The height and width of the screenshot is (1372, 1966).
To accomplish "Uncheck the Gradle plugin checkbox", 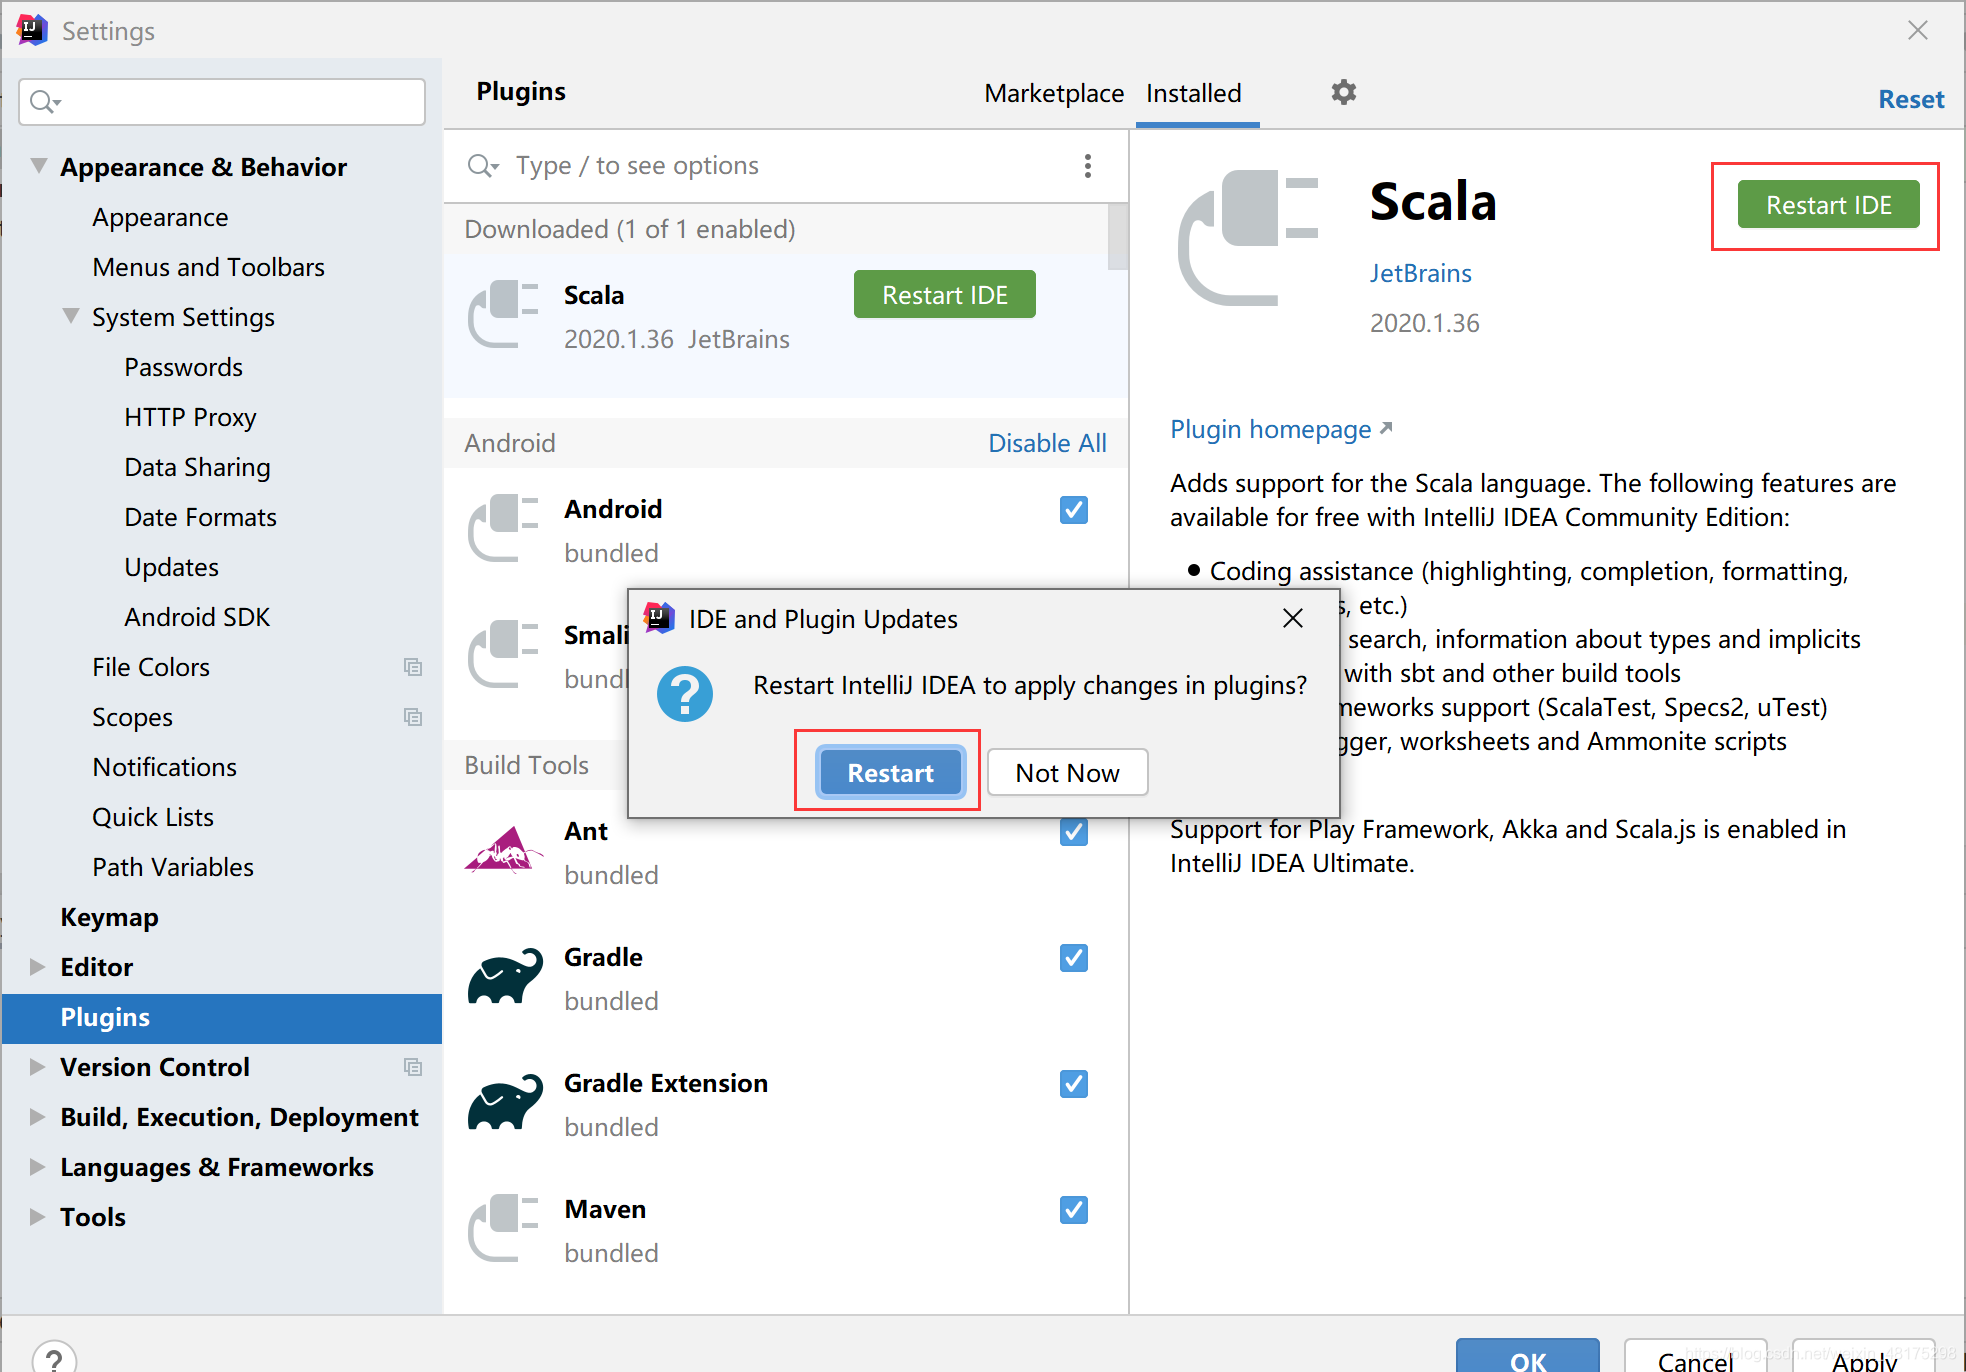I will point(1074,958).
